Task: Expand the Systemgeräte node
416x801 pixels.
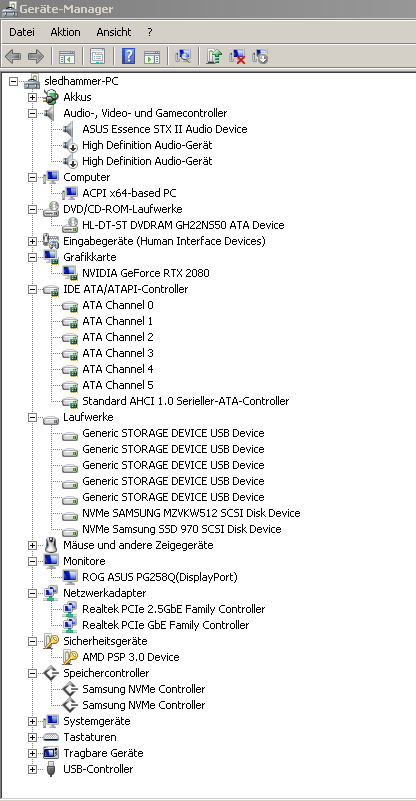Action: [x=33, y=721]
